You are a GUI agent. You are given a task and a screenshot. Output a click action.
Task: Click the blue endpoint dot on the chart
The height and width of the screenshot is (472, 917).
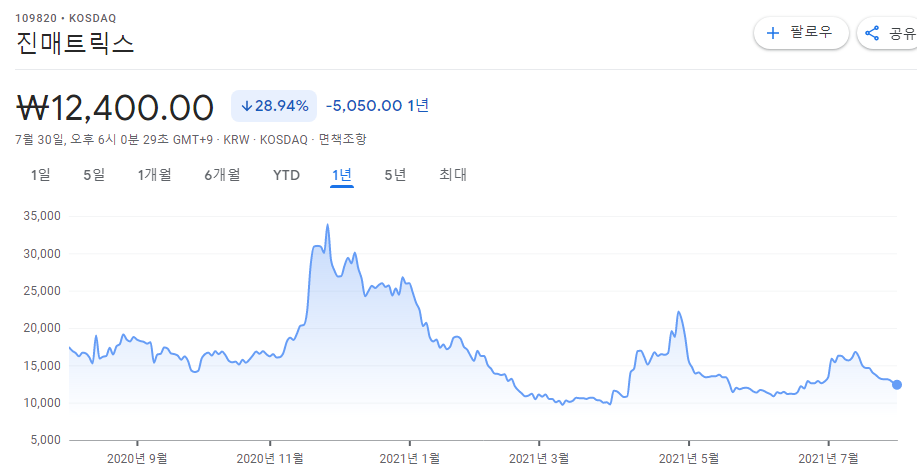pyautogui.click(x=897, y=385)
